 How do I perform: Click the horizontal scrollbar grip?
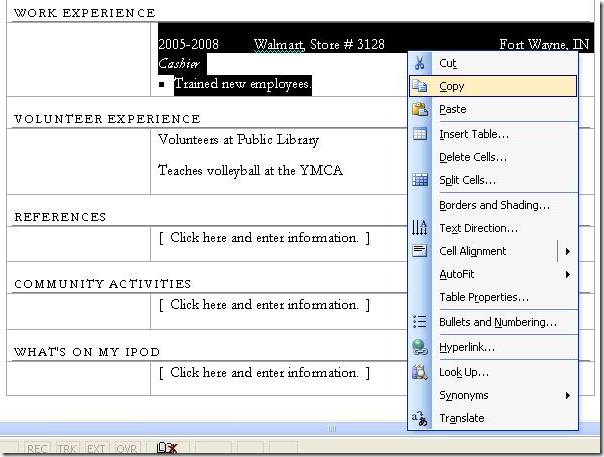332,428
